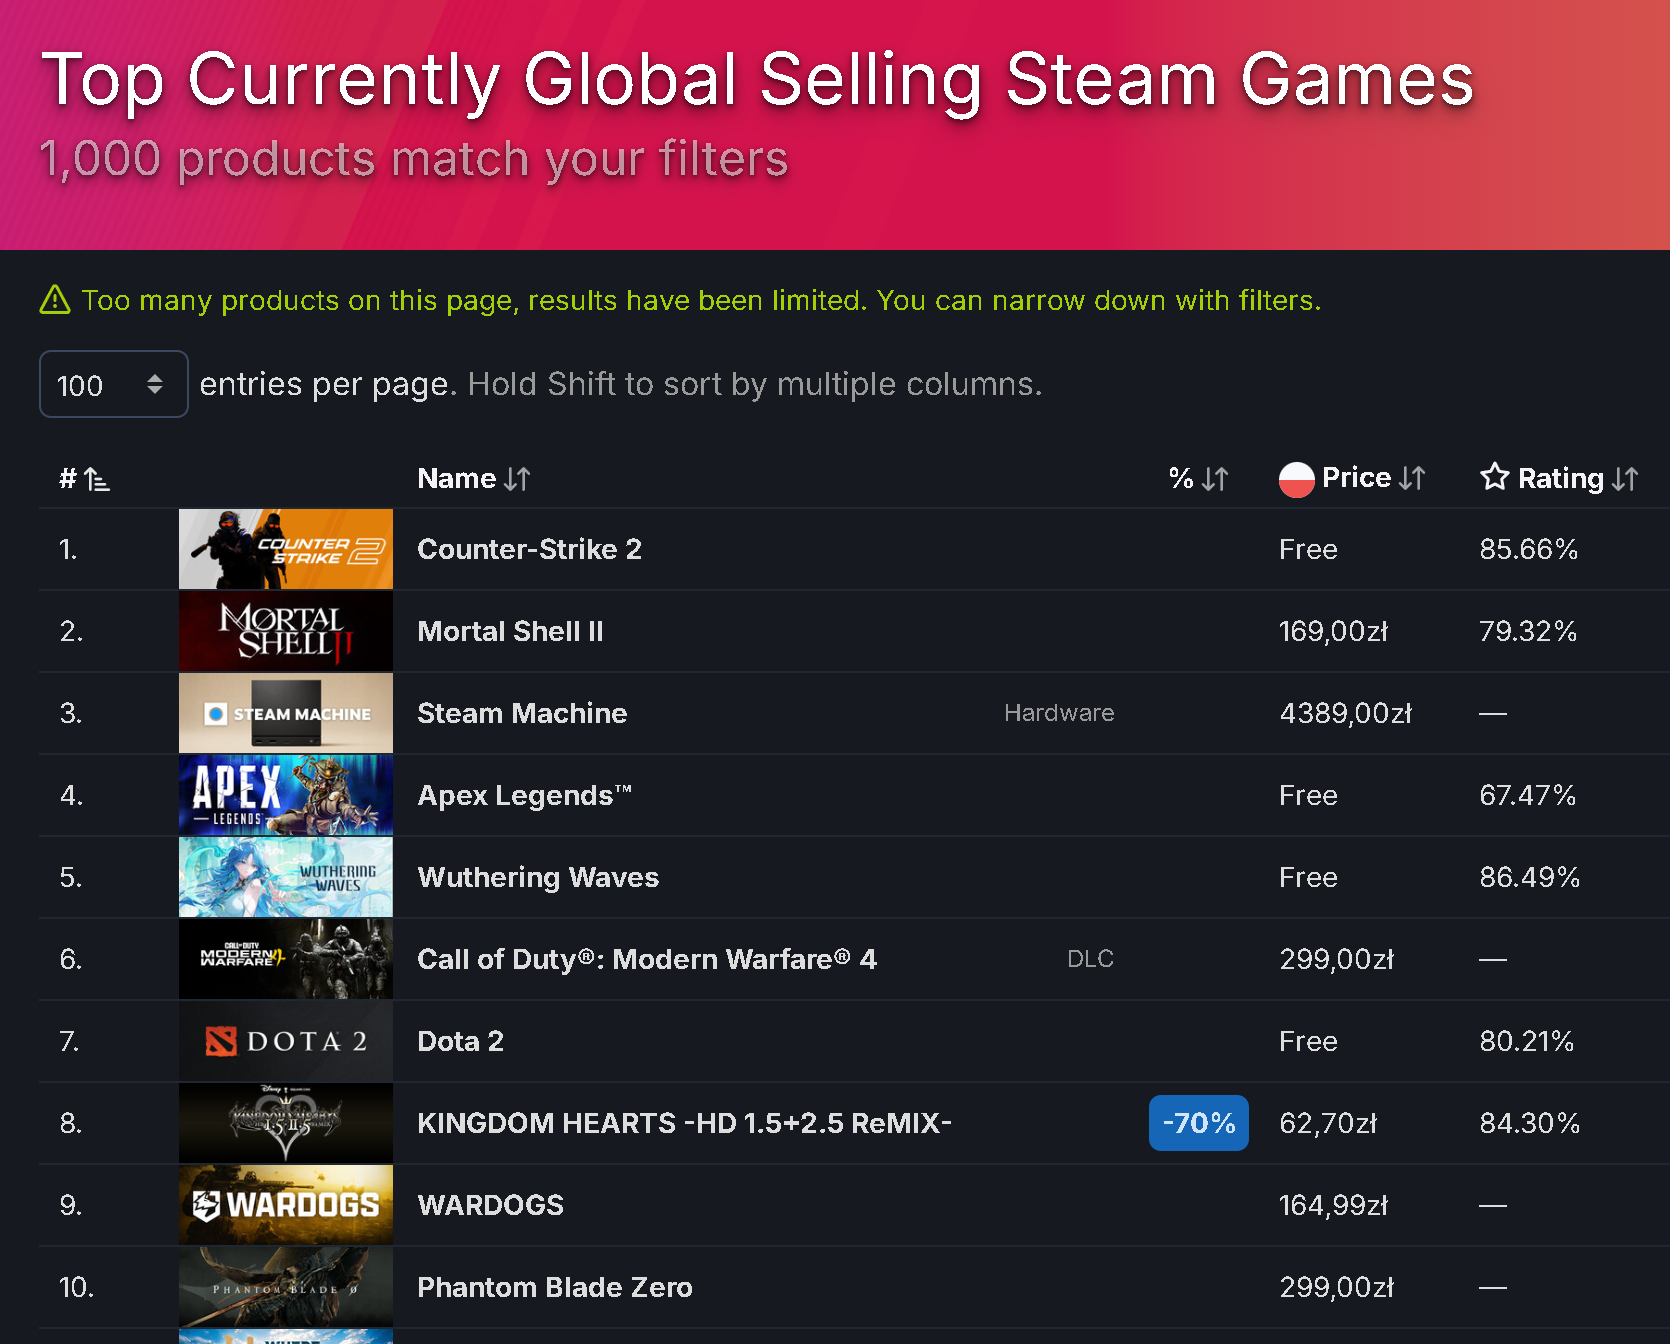Open the WARDOGS game entry
This screenshot has height=1344, width=1670.
(490, 1205)
